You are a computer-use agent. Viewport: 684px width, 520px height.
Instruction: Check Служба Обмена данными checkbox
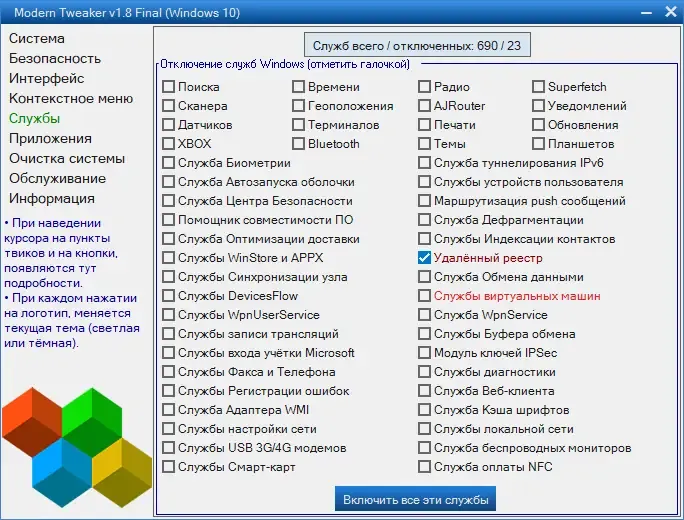click(424, 277)
